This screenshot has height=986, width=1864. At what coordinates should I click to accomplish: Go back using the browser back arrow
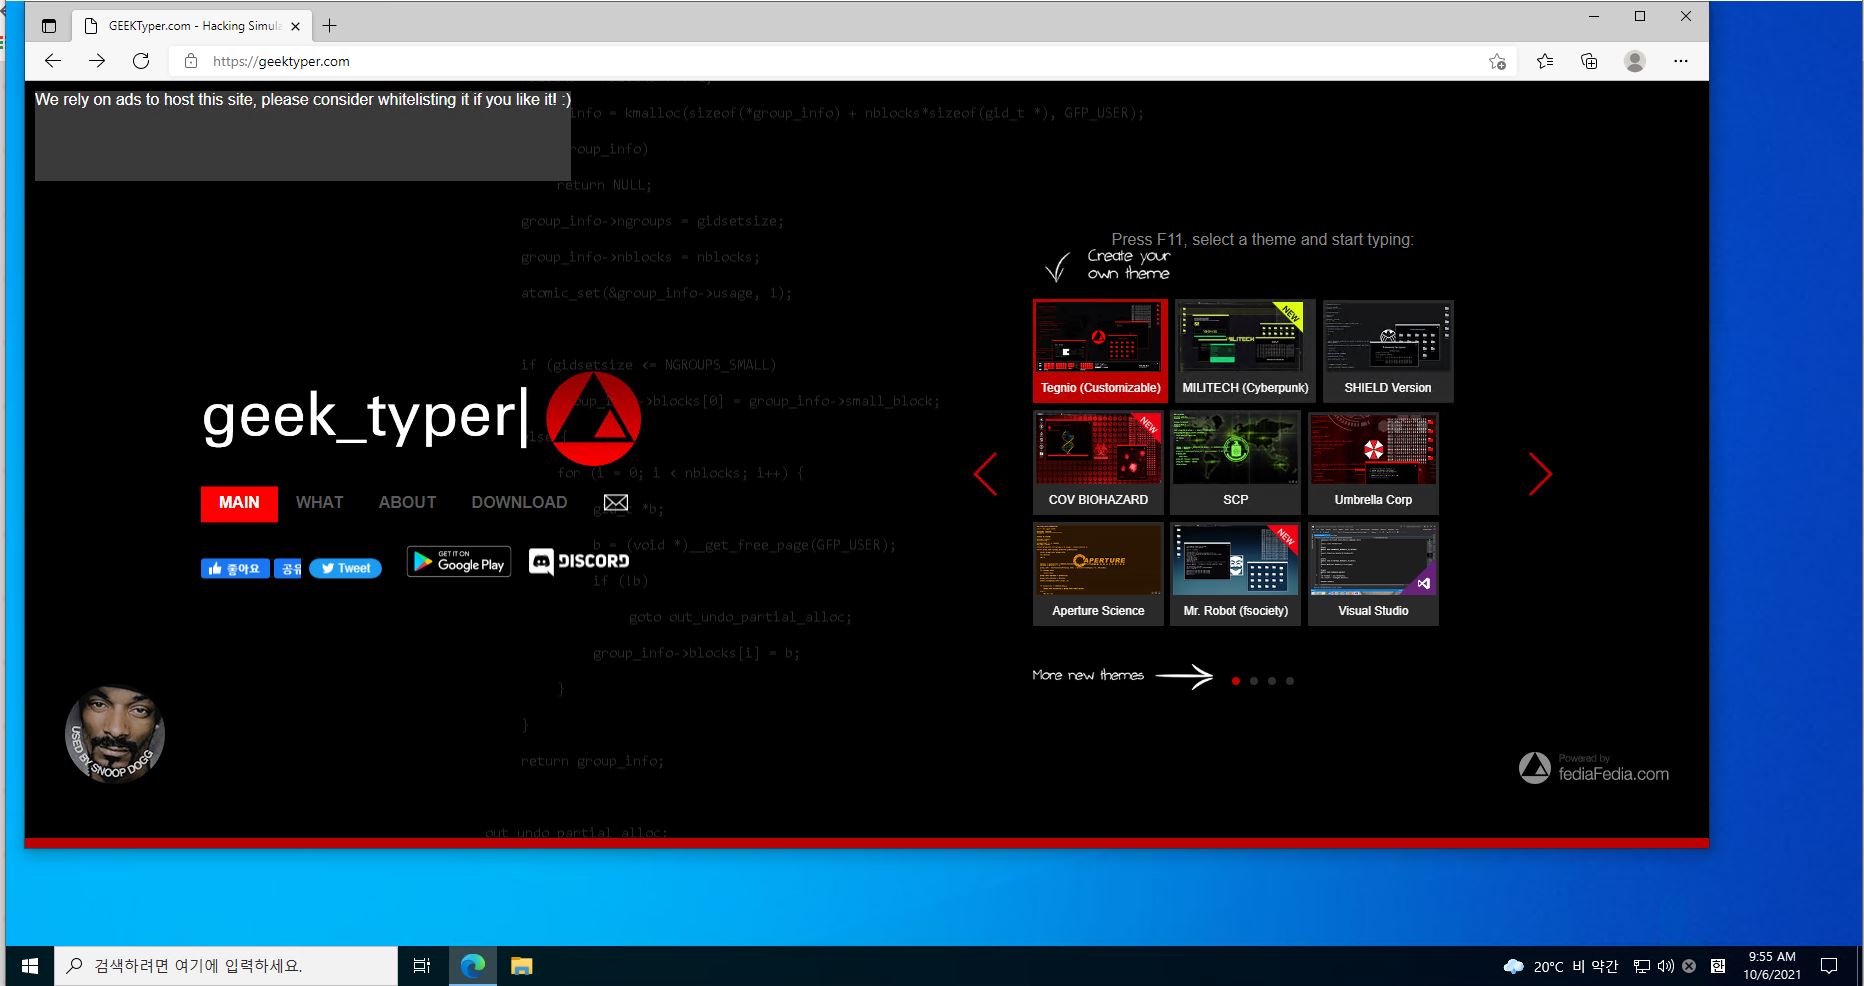53,61
